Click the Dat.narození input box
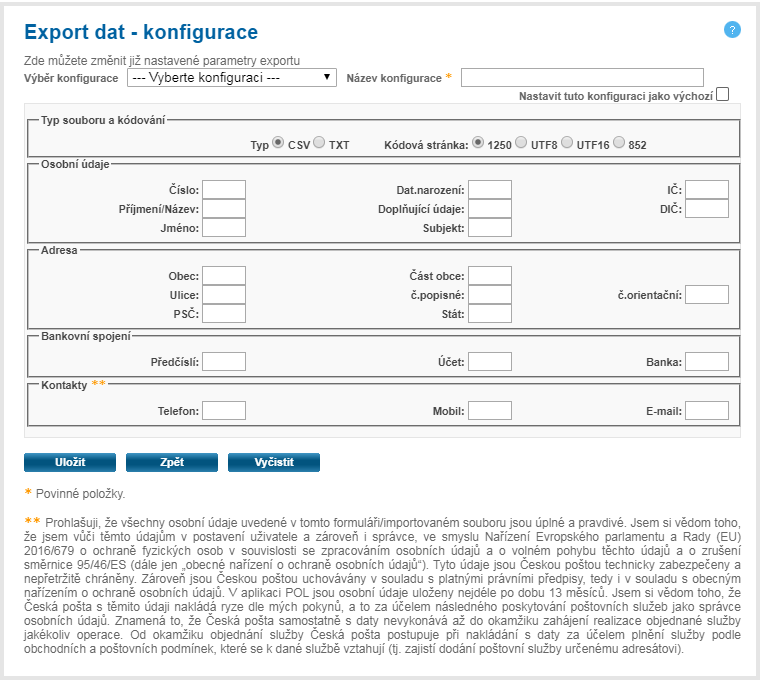This screenshot has width=761, height=681. (490, 189)
